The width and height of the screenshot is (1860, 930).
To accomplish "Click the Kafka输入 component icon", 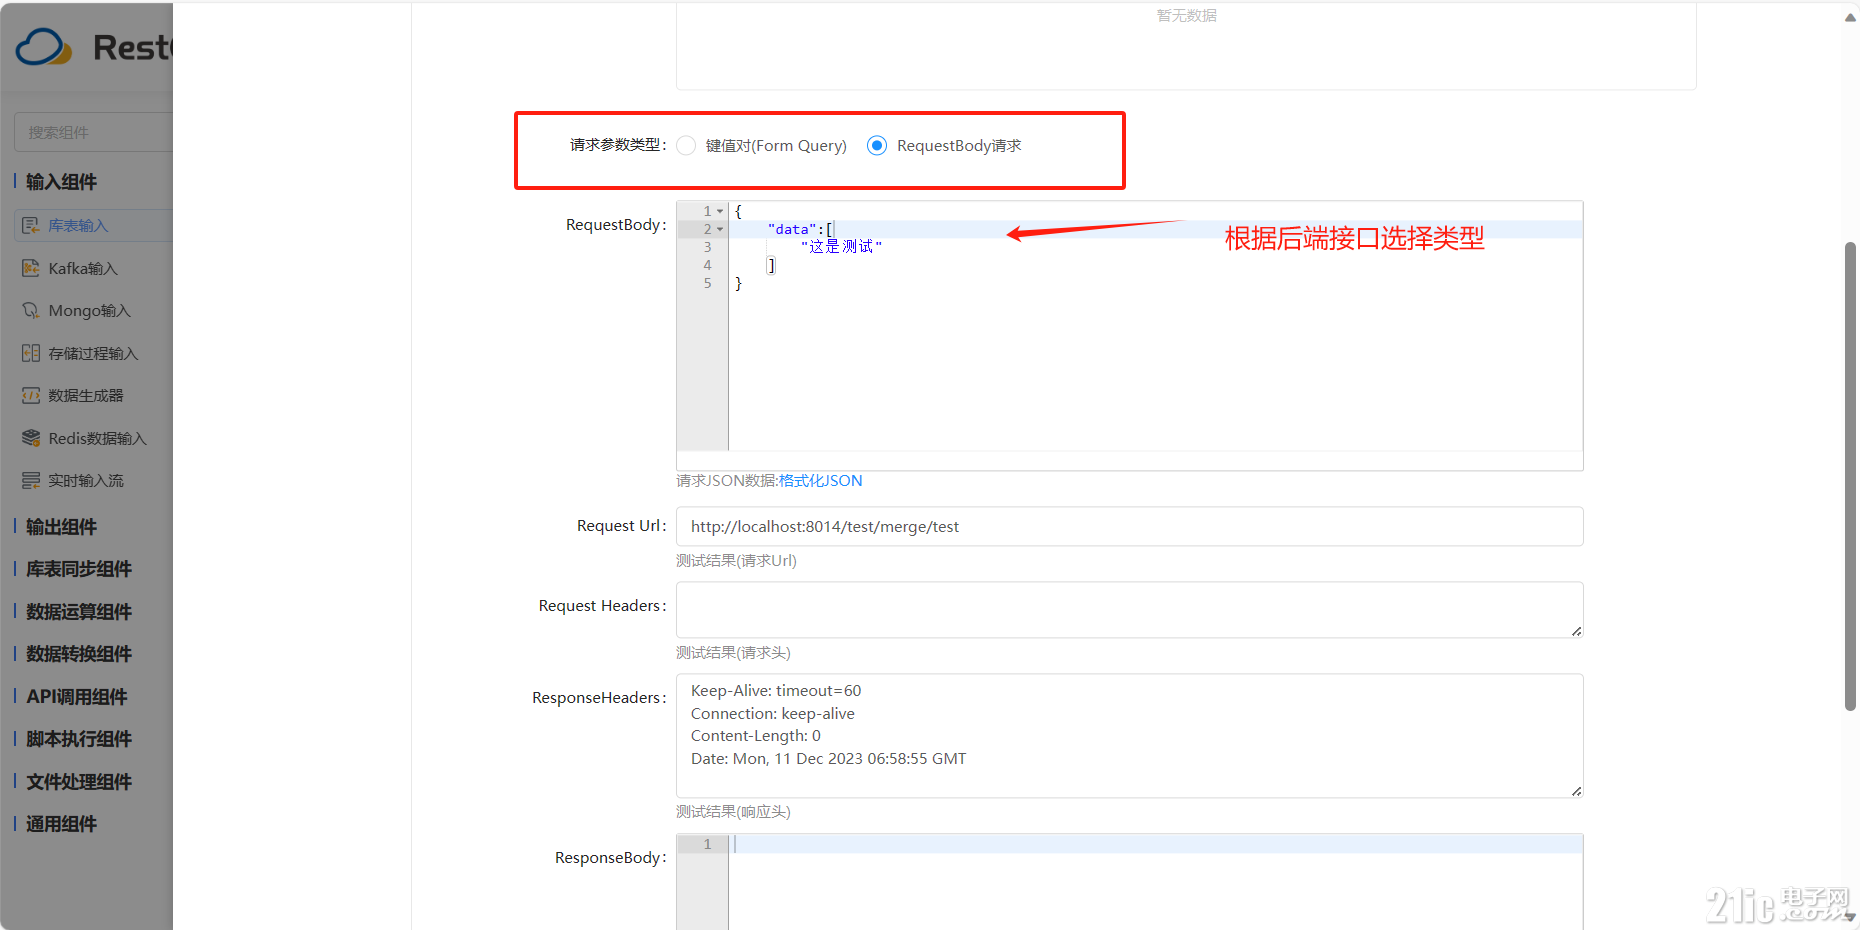I will [x=31, y=268].
